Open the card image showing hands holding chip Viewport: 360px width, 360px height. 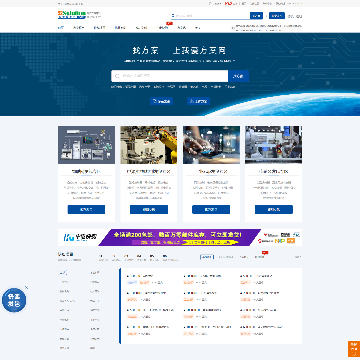point(211,145)
